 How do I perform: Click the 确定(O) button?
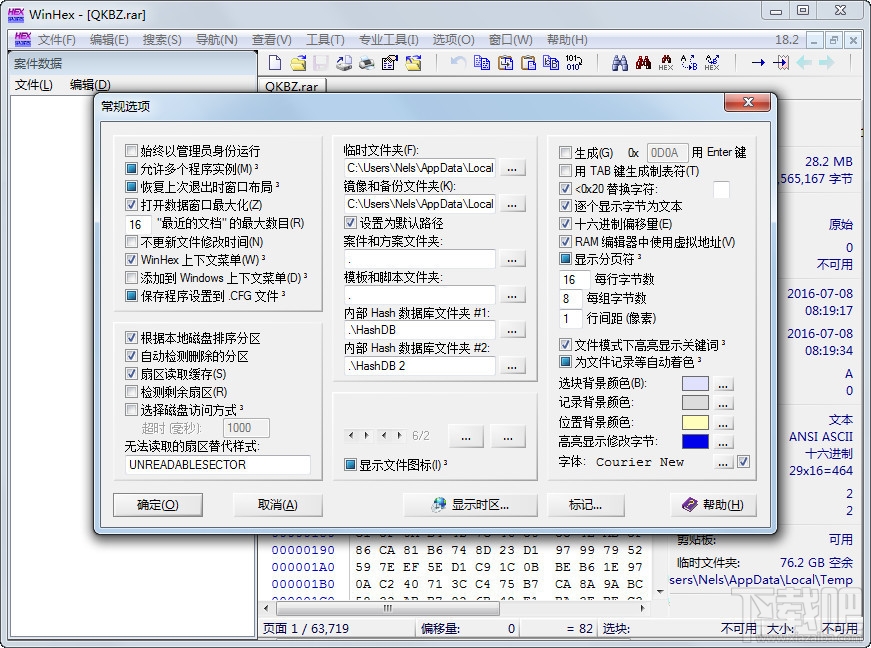tap(158, 505)
